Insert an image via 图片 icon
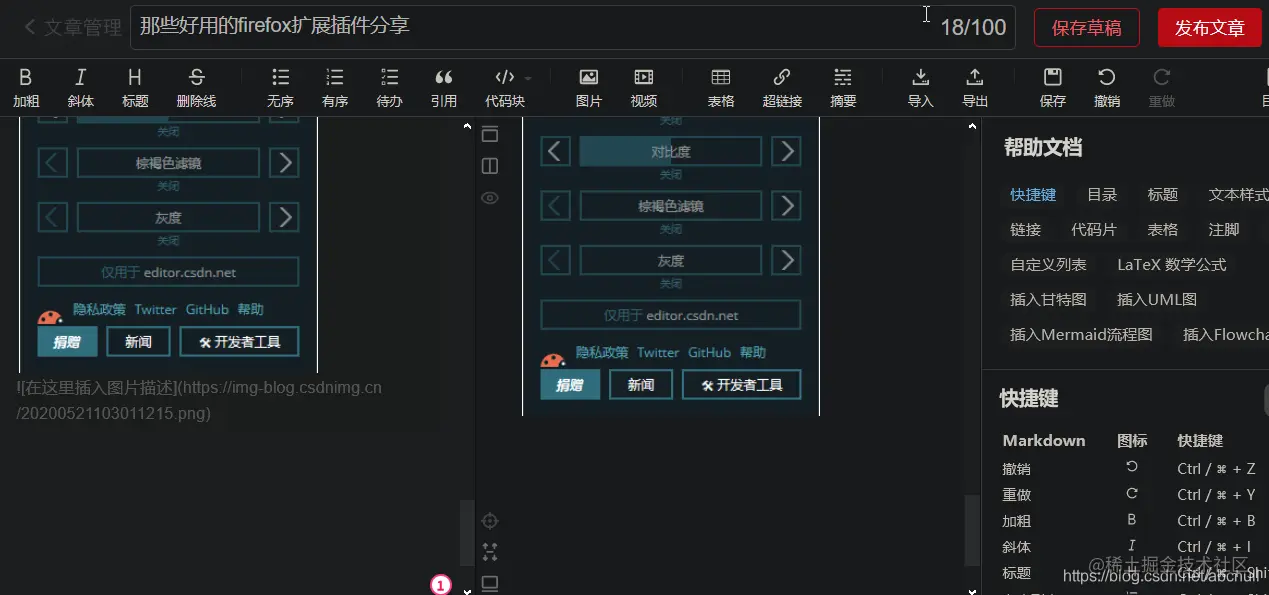1269x595 pixels. coord(588,87)
